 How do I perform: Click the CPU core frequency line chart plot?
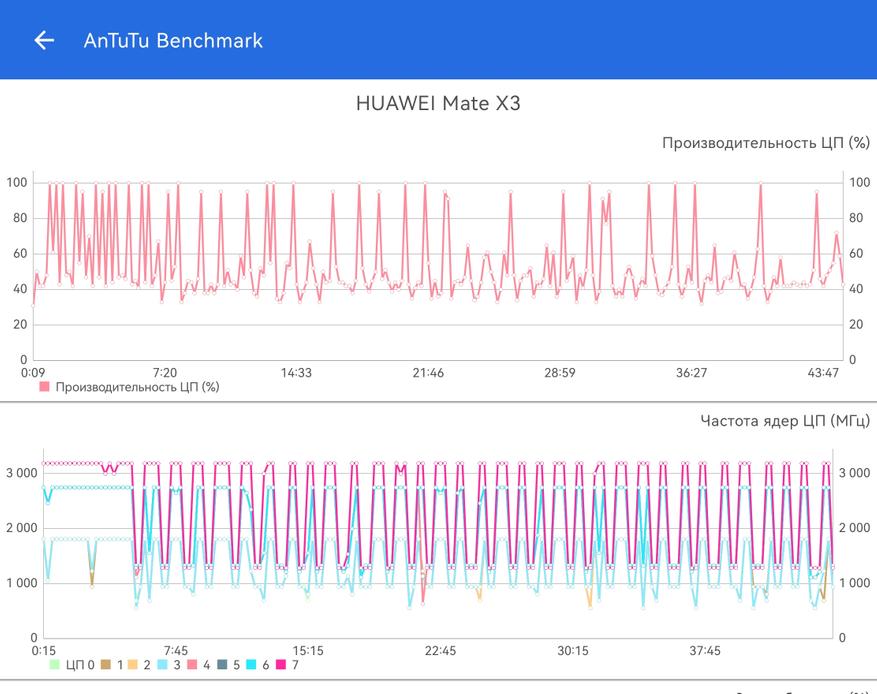(438, 544)
